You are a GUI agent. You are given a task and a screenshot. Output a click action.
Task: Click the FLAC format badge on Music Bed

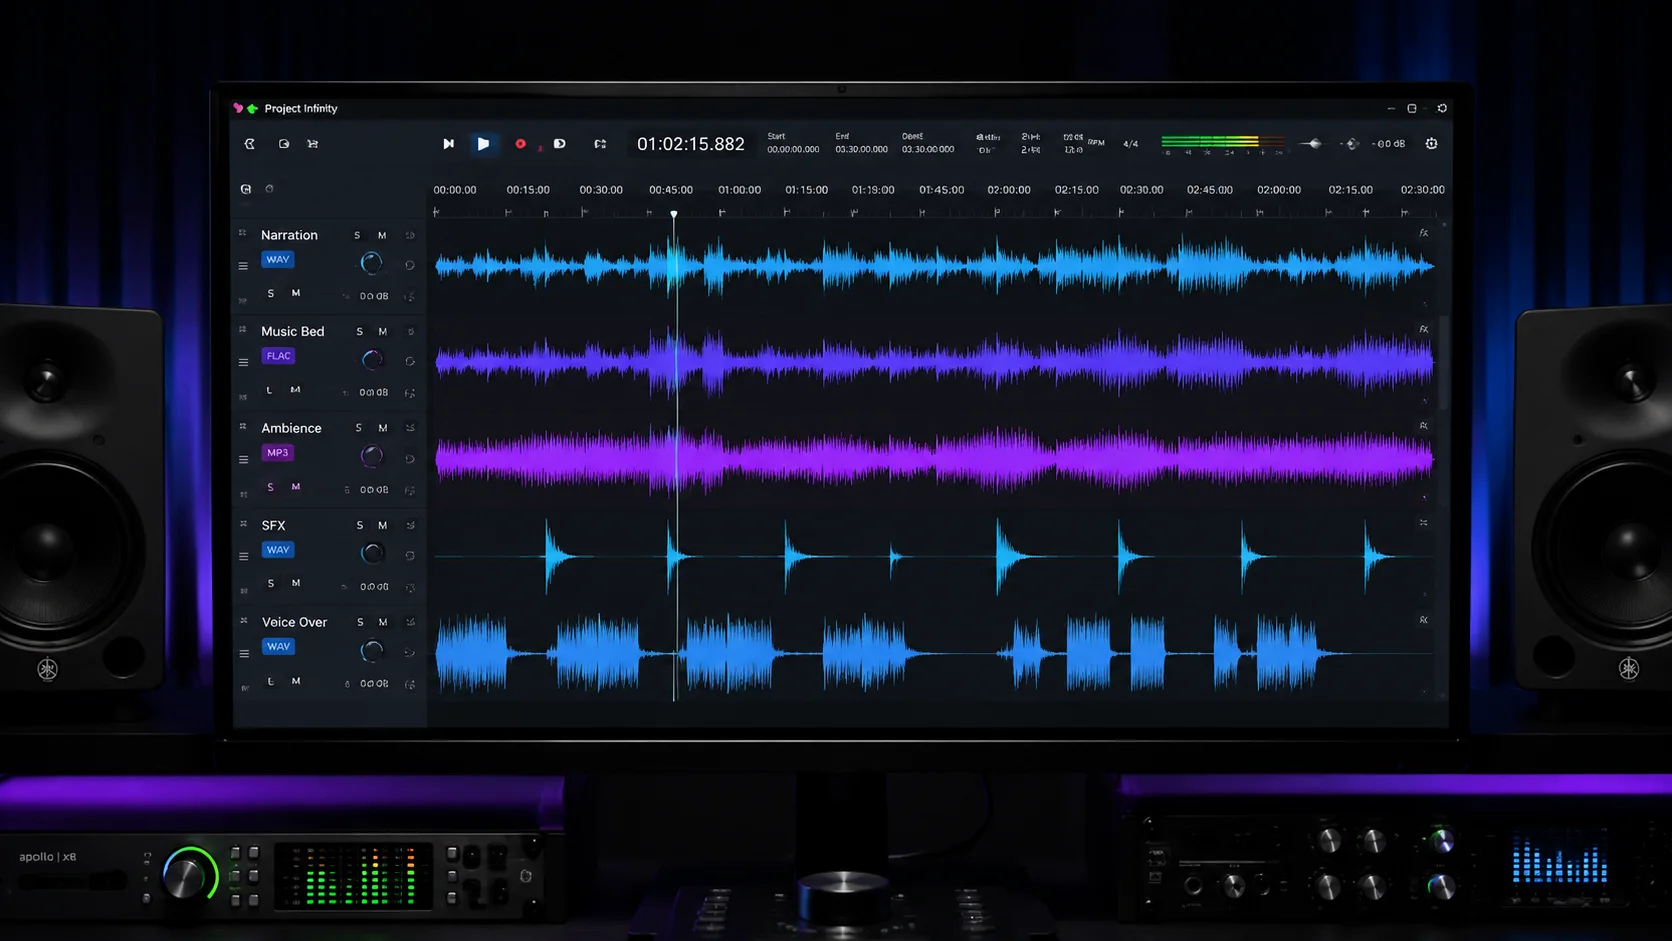pyautogui.click(x=278, y=356)
